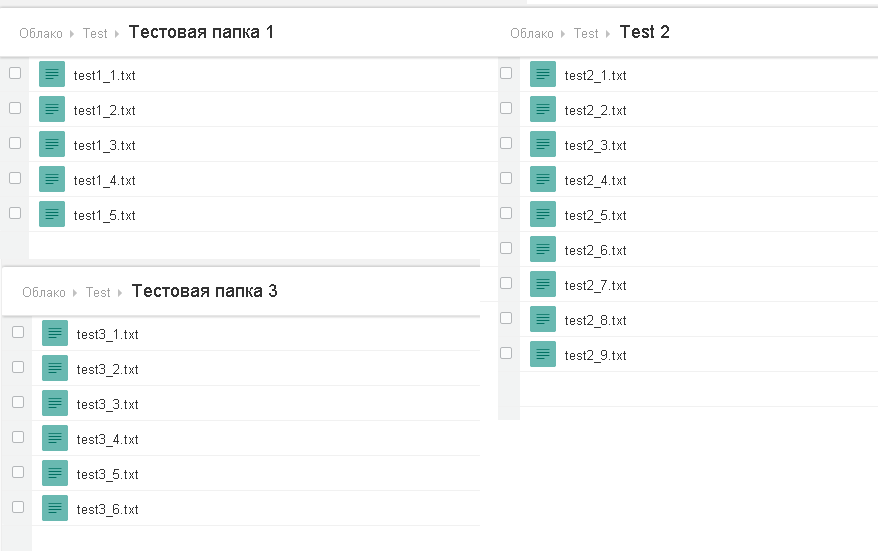Click the file icon of test3_2.txt
This screenshot has width=878, height=551.
(55, 368)
